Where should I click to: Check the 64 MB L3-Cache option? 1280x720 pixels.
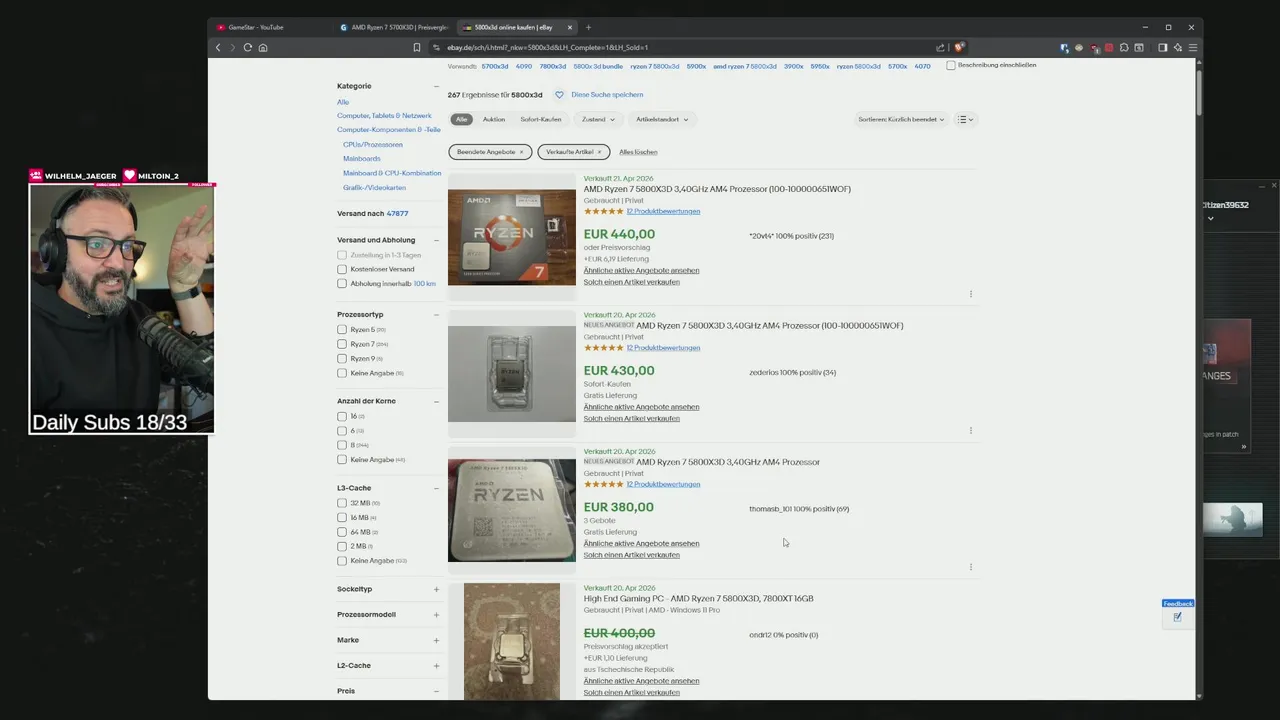click(x=342, y=532)
